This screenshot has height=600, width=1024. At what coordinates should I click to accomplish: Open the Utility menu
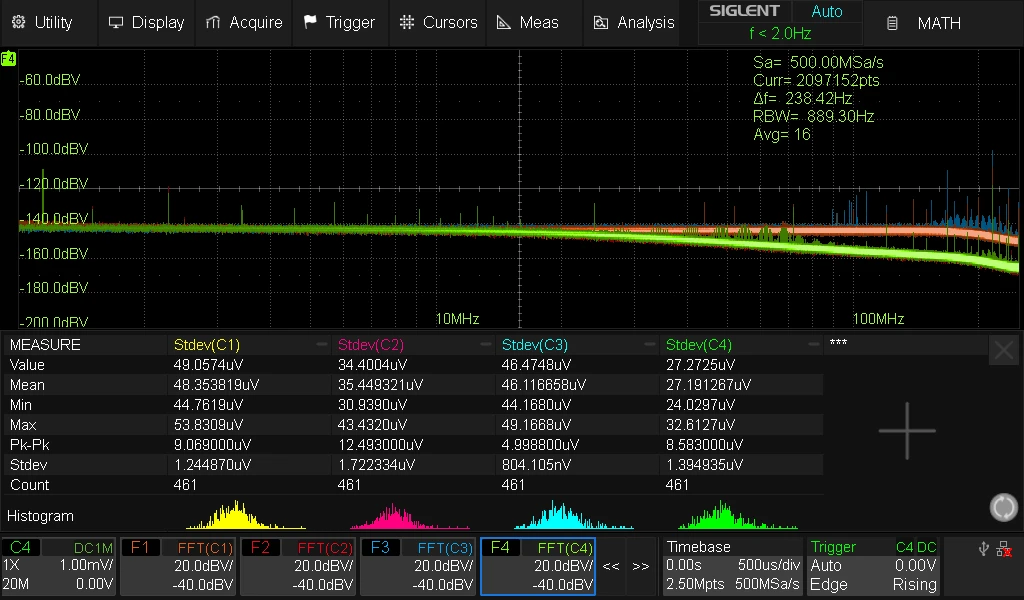(x=42, y=22)
